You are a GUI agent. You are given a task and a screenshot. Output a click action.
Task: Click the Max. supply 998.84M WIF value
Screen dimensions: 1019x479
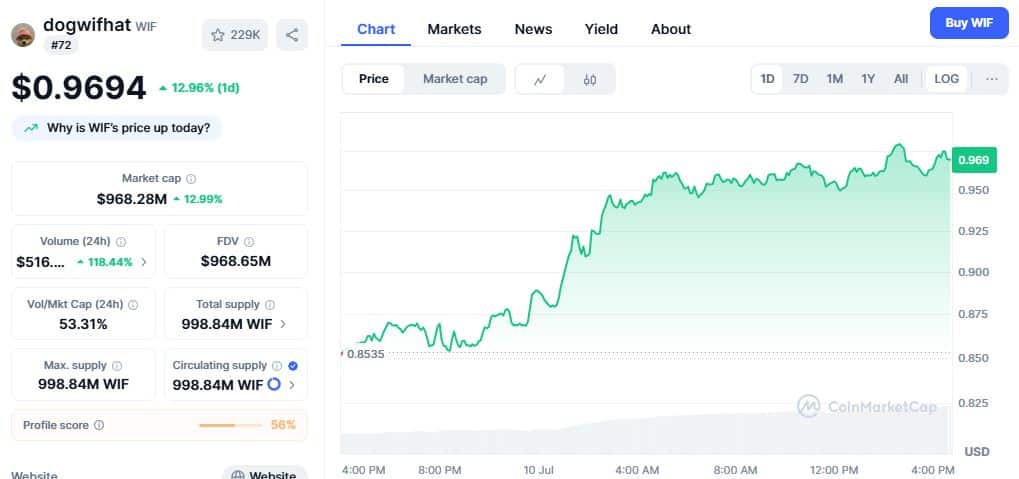(x=83, y=384)
